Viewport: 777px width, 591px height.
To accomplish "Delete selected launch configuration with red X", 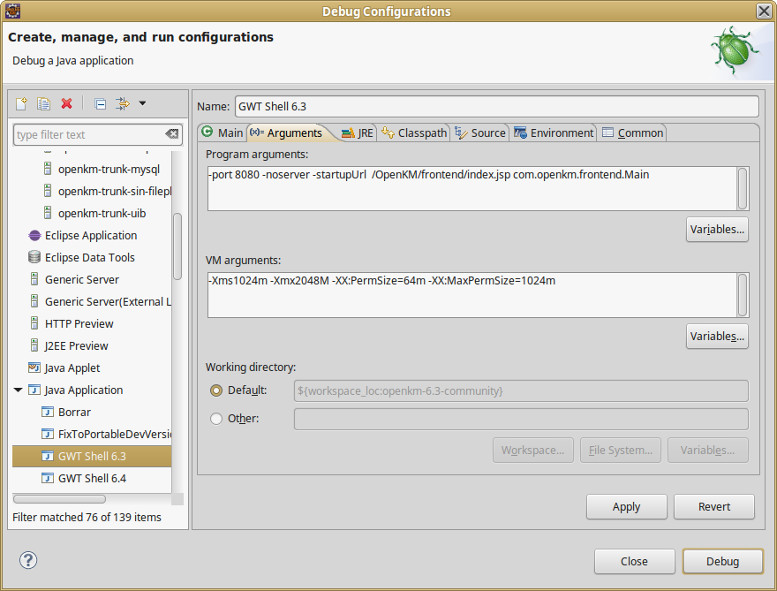I will click(x=66, y=104).
